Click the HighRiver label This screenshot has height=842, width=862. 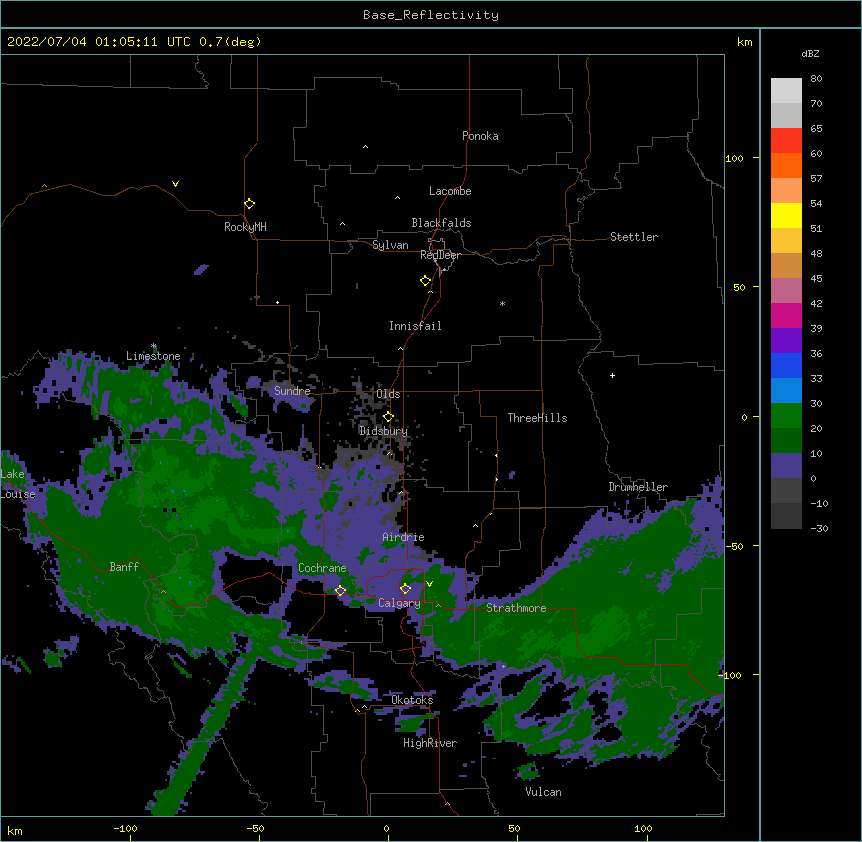pos(430,743)
